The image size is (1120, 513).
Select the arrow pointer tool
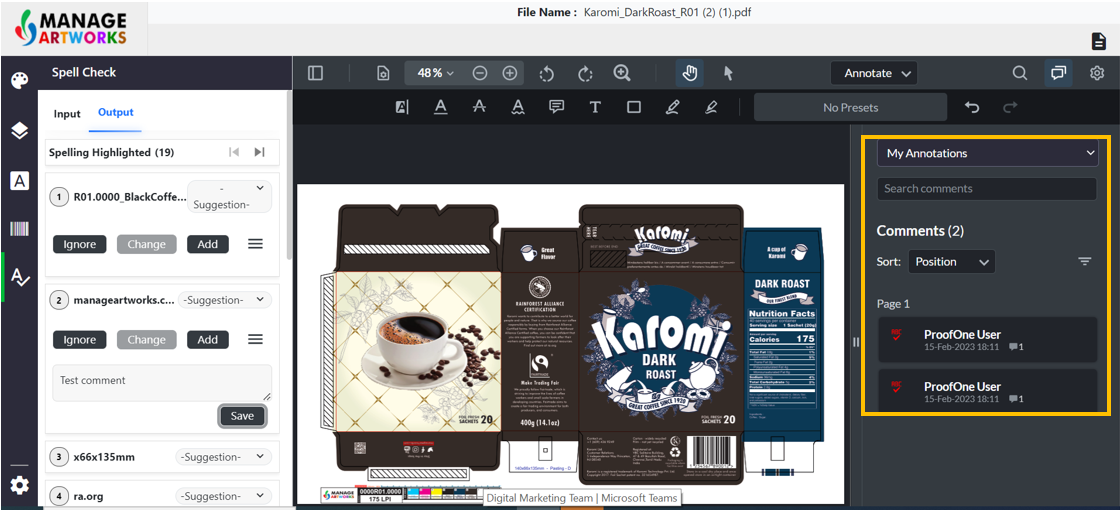coord(728,73)
